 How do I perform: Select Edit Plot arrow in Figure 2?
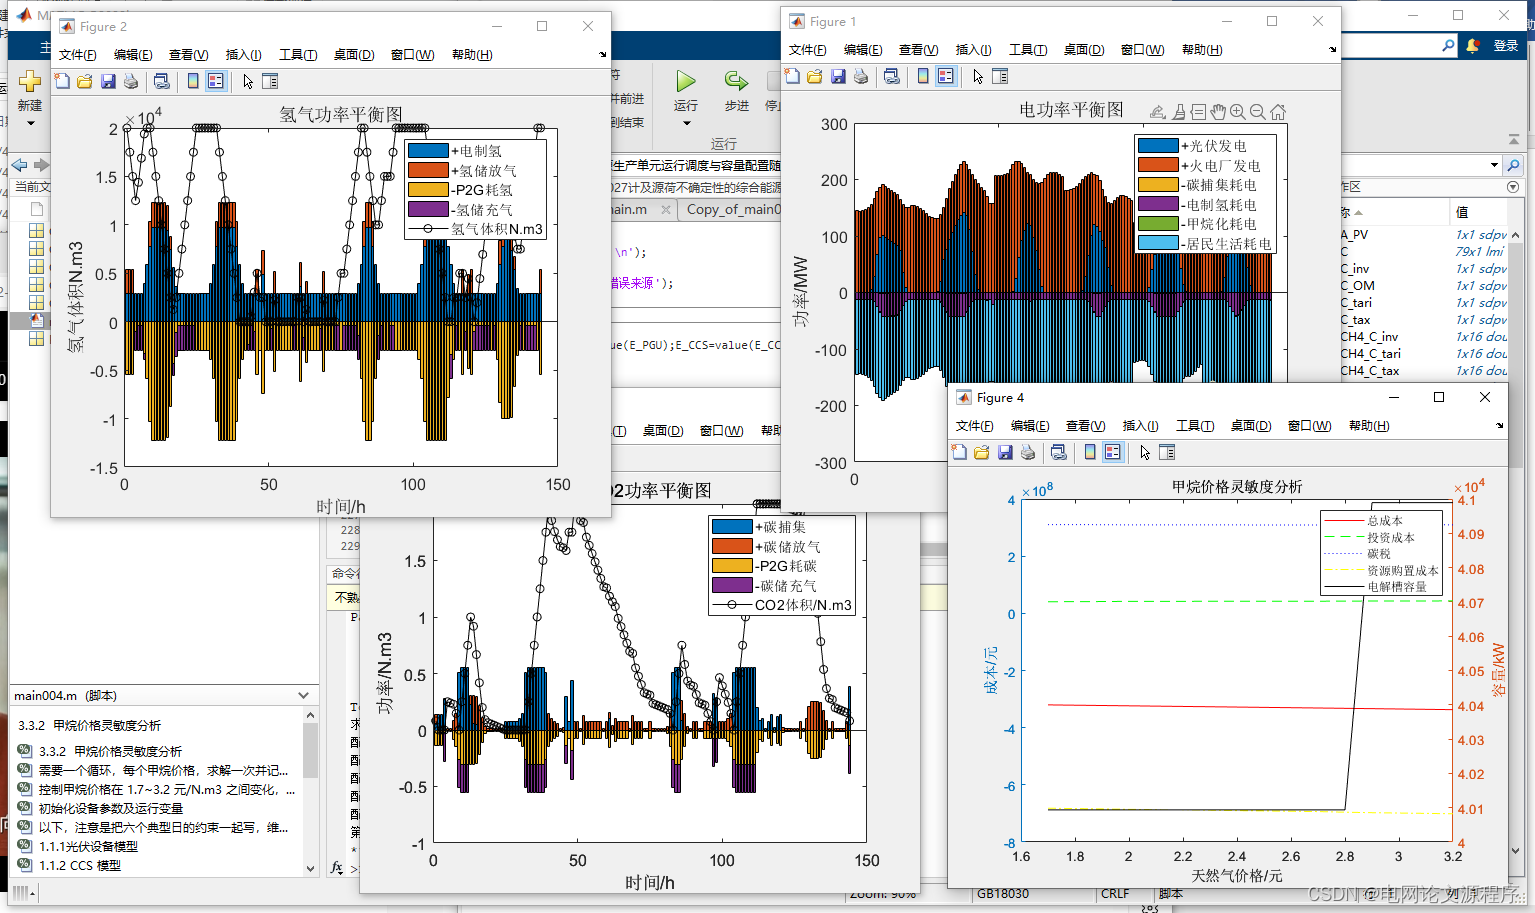(x=247, y=81)
